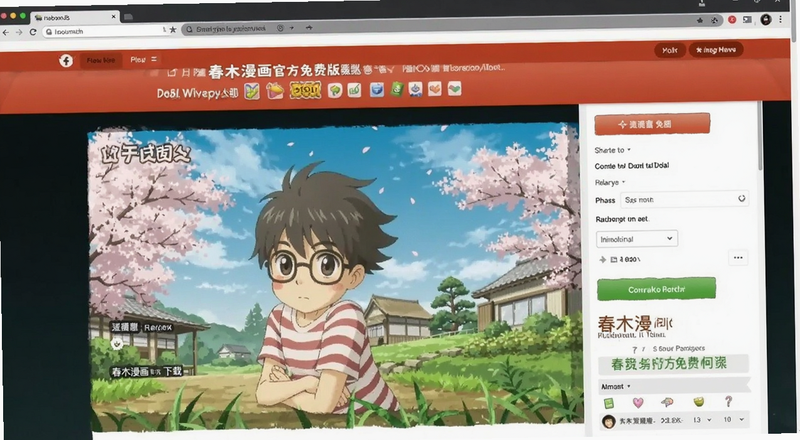Bookmark the page with the star icon
Screen dimensions: 800x440
click(173, 30)
